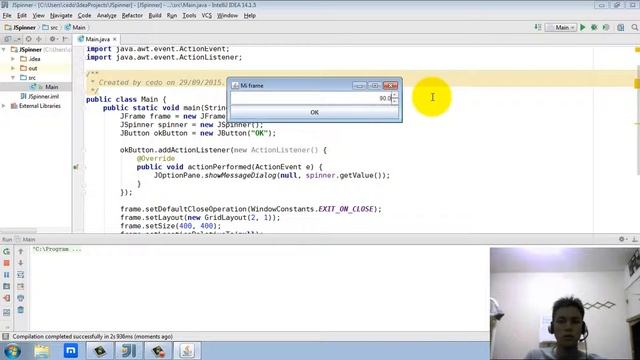Switch to IntelliJ IDEA taskbar icon
Image resolution: width=640 pixels, height=360 pixels.
(129, 351)
